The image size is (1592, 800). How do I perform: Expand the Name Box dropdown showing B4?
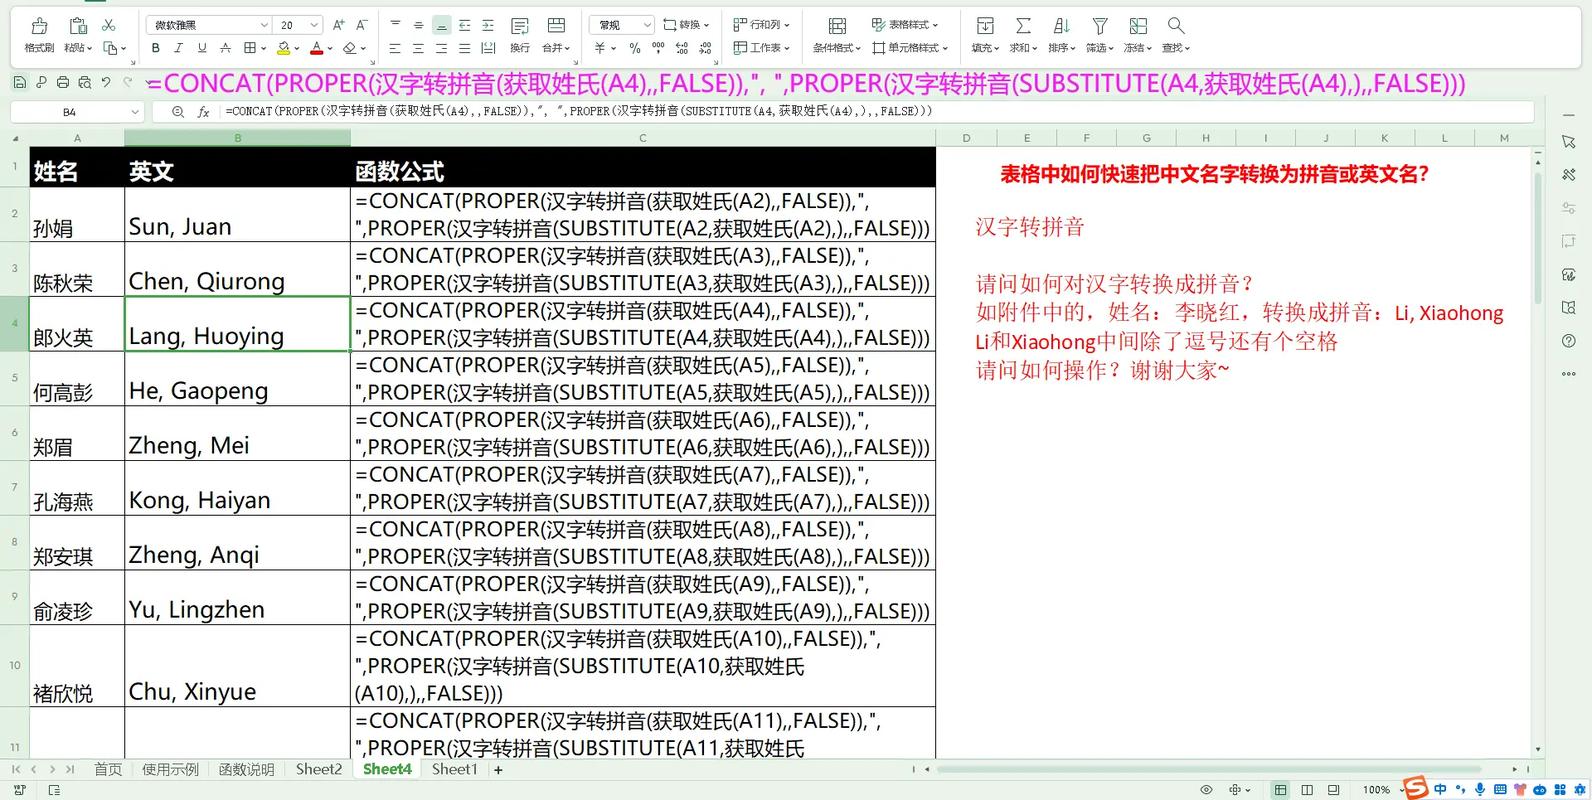135,112
